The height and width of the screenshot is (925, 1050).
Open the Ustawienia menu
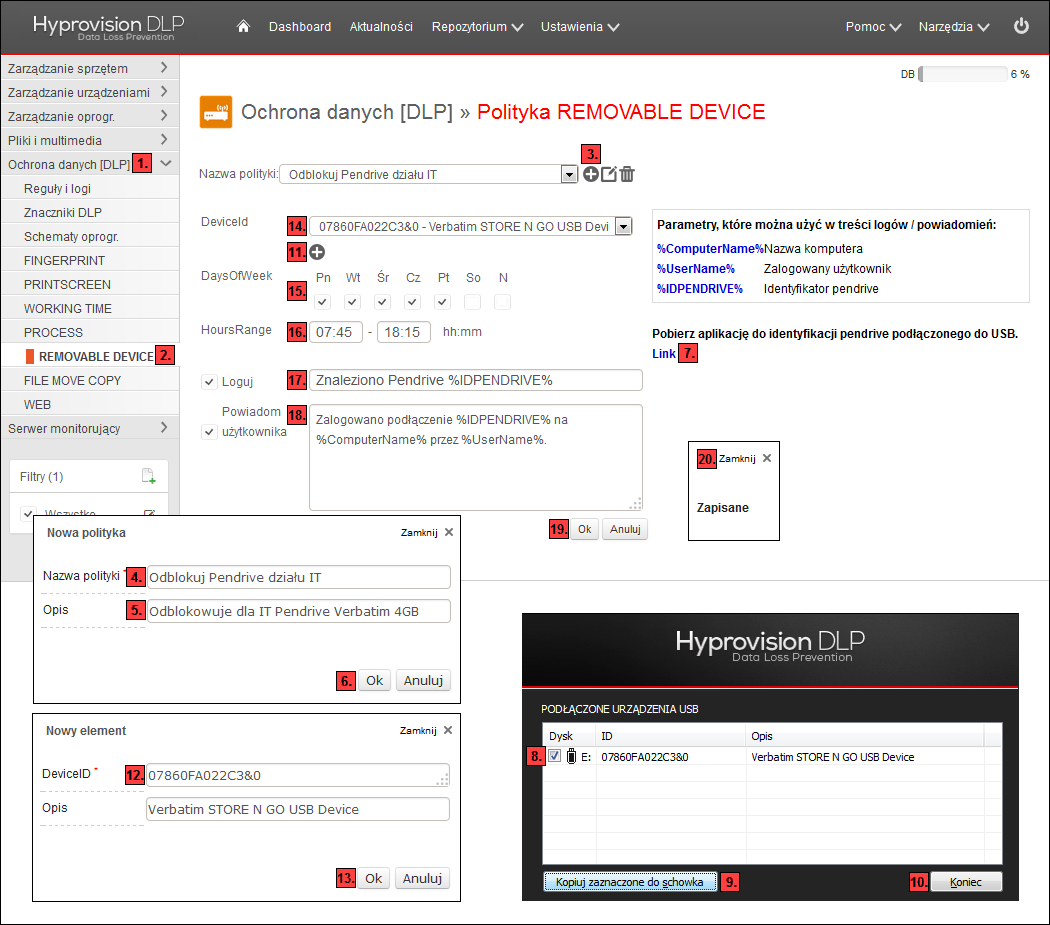pyautogui.click(x=580, y=27)
